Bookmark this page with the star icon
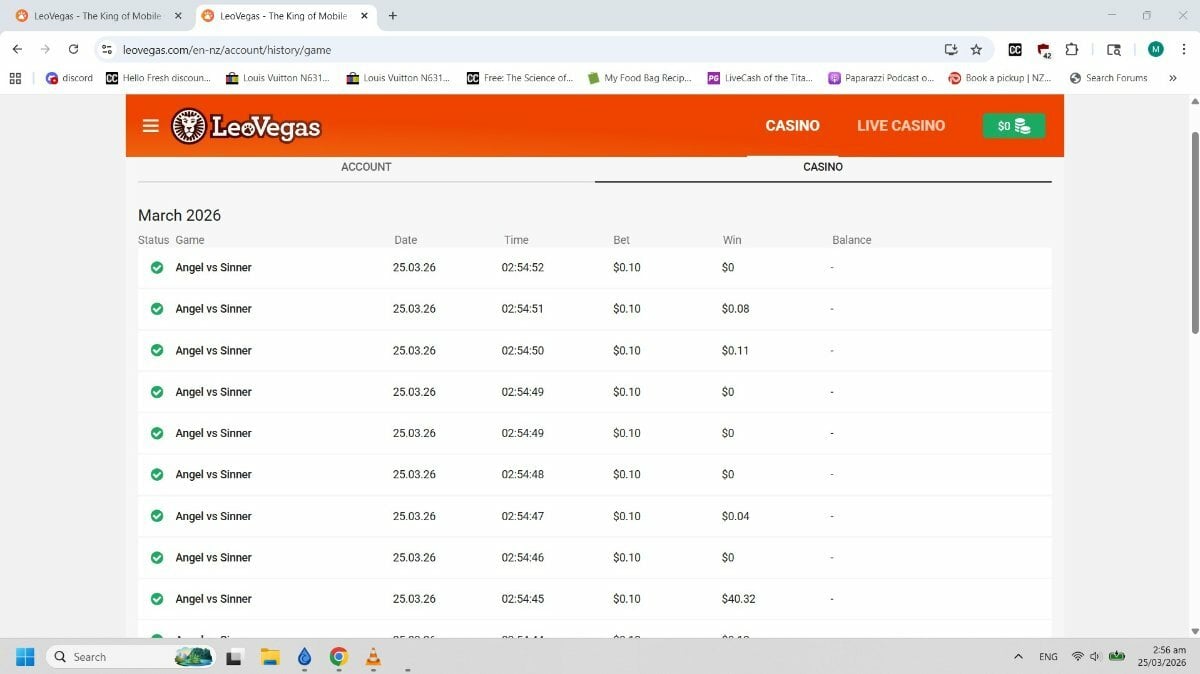Viewport: 1200px width, 674px height. tap(976, 49)
